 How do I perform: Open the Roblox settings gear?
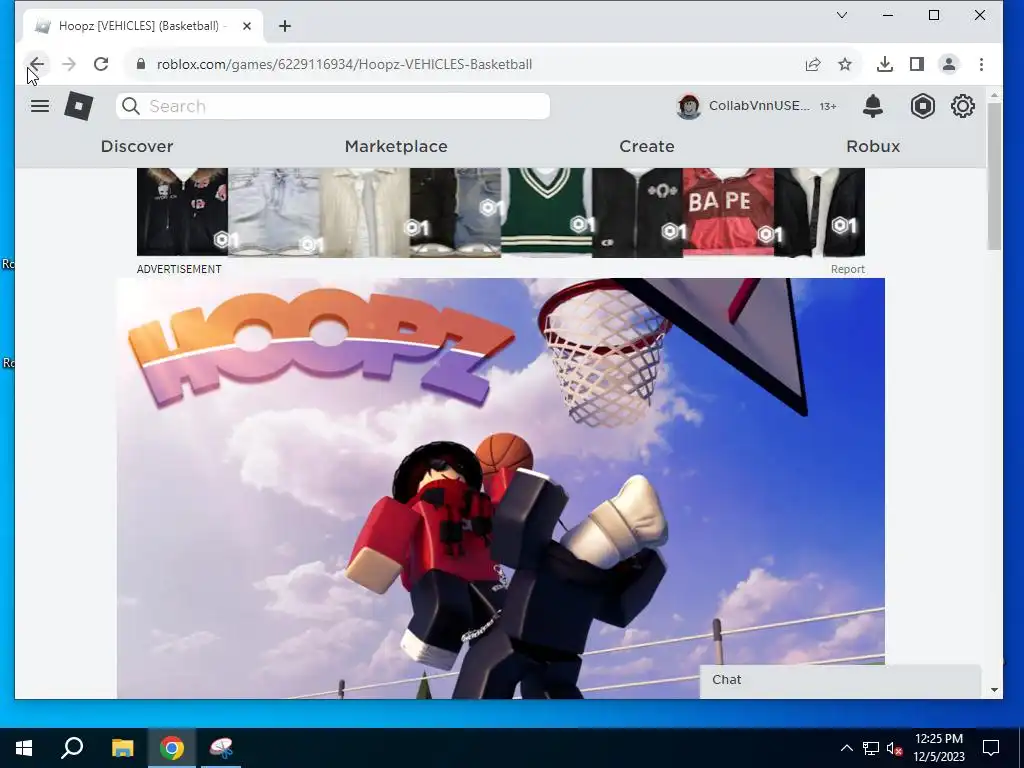pos(963,106)
